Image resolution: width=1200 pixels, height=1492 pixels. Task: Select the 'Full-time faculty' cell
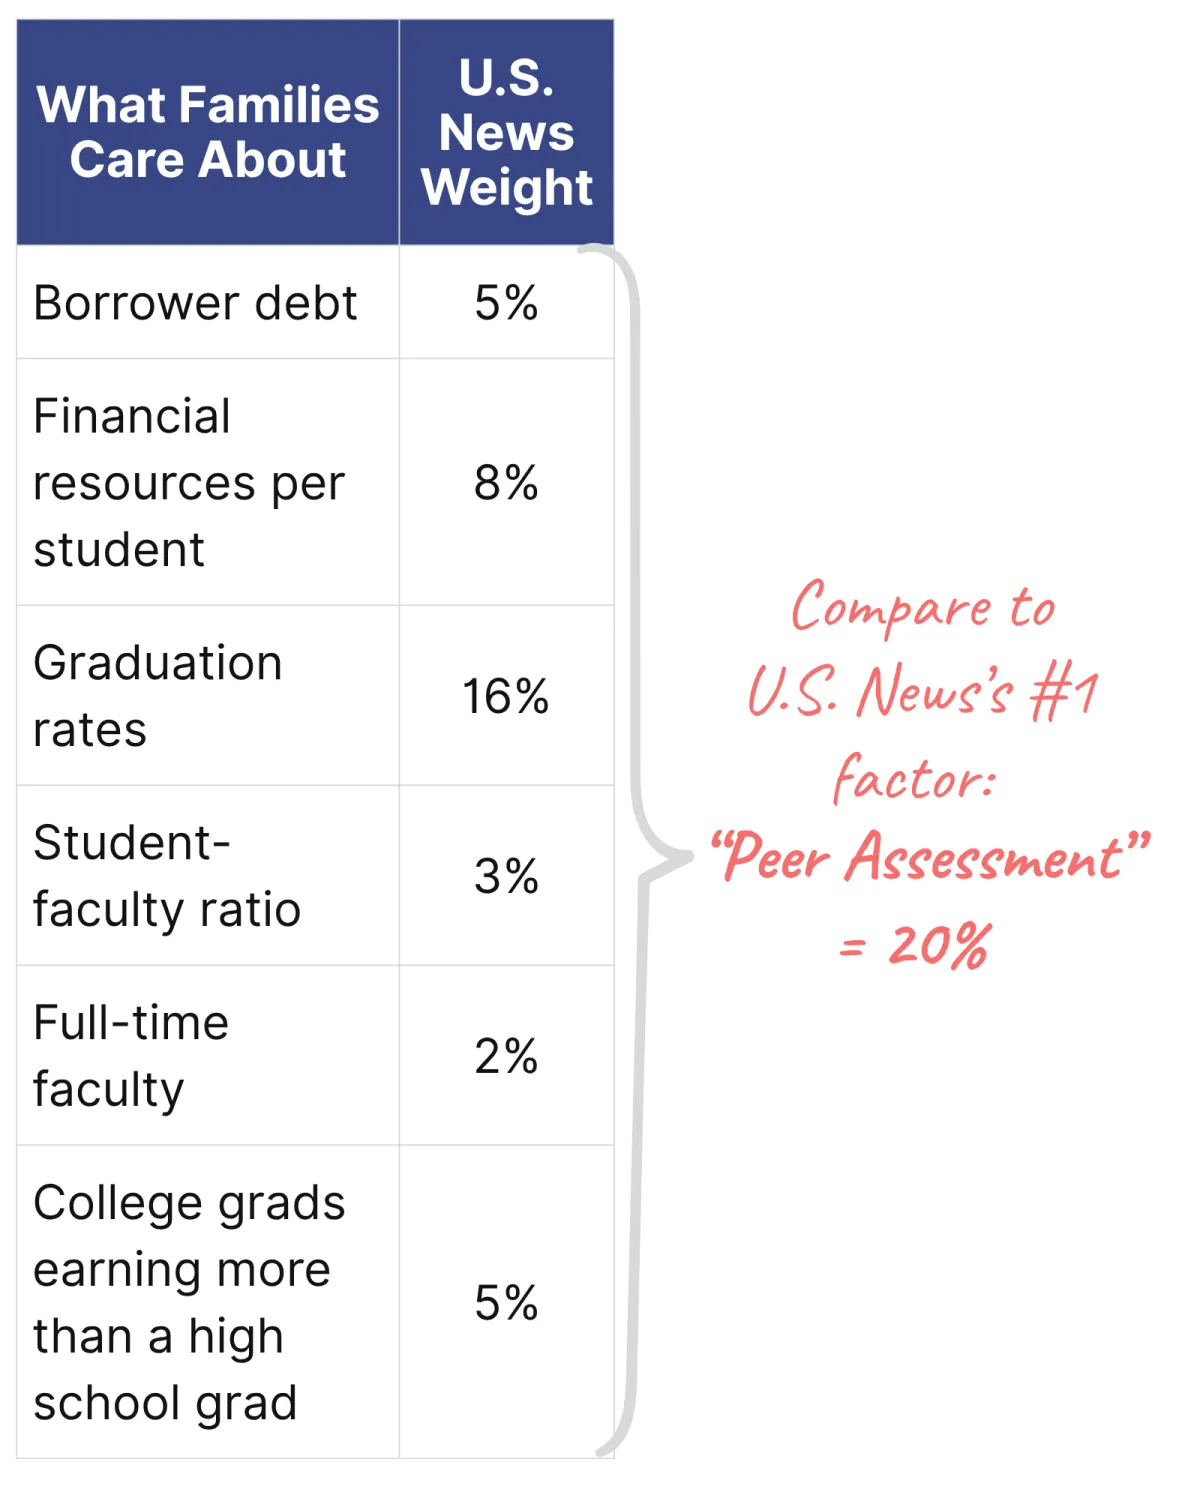(x=130, y=1056)
